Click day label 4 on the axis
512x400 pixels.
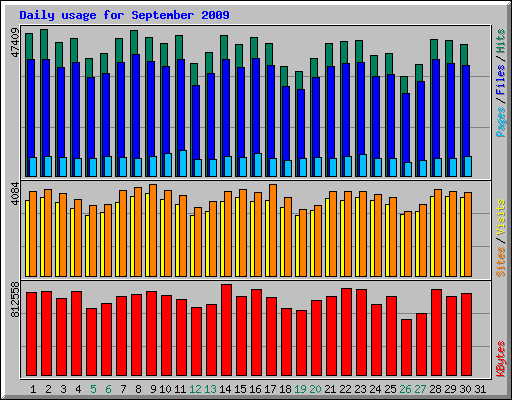click(78, 389)
